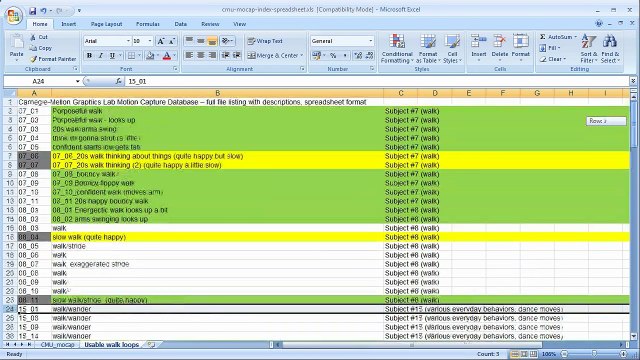Open the Font dialog launcher
Image resolution: width=640 pixels, height=360 pixels.
(176, 69)
